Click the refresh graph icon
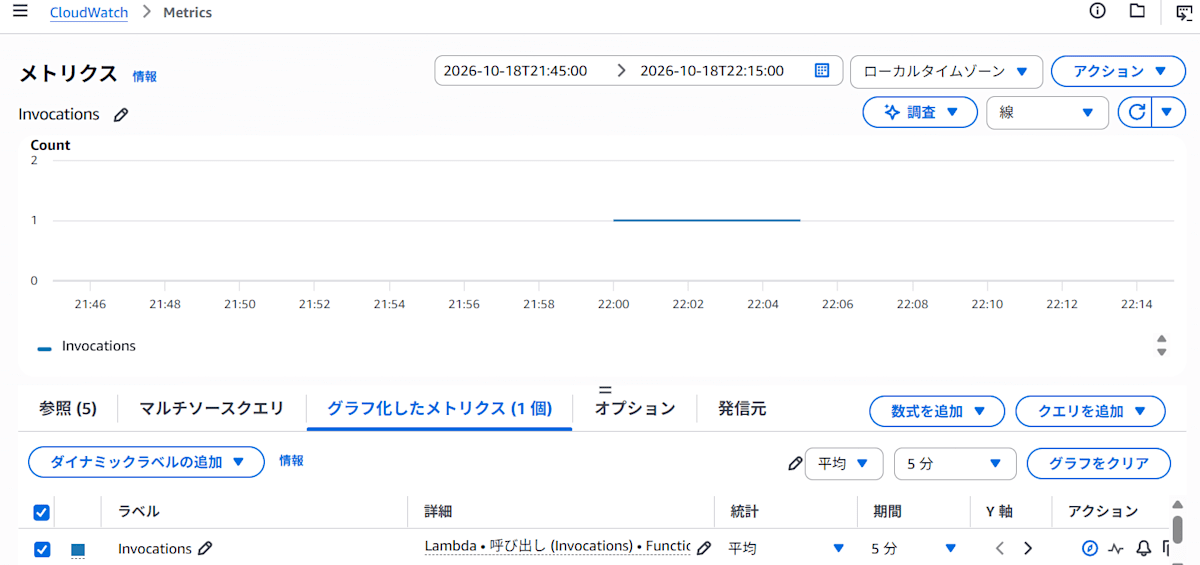 (x=1136, y=112)
